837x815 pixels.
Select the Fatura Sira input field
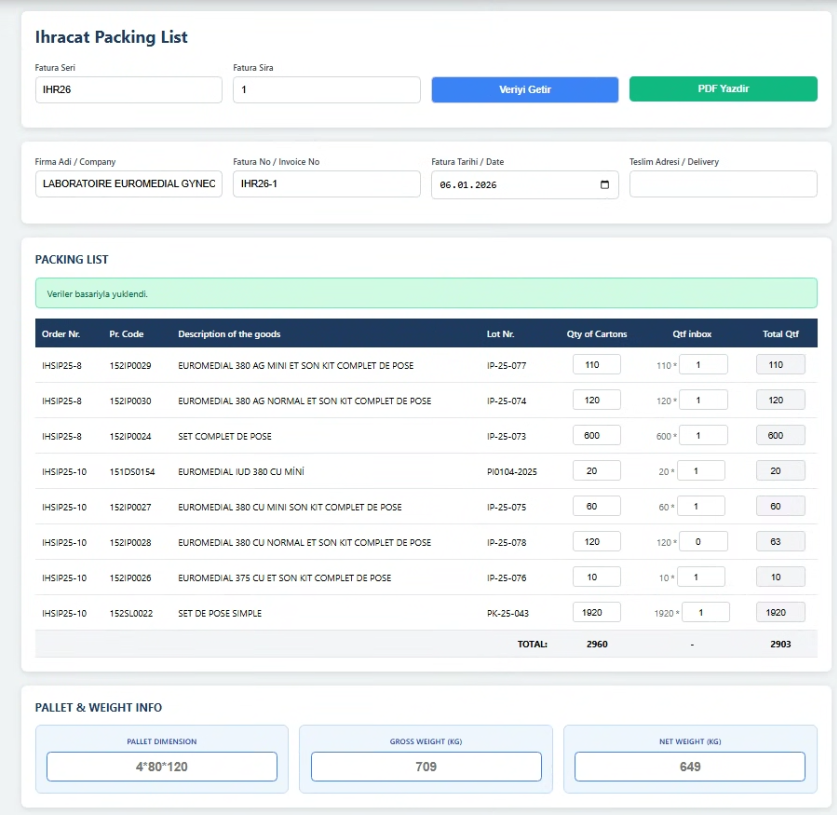point(326,90)
